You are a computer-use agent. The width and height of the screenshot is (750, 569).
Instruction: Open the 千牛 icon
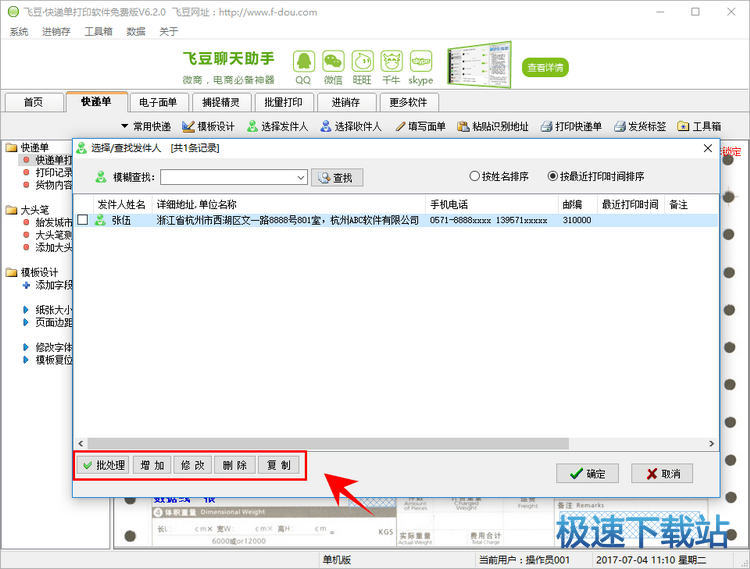[391, 62]
